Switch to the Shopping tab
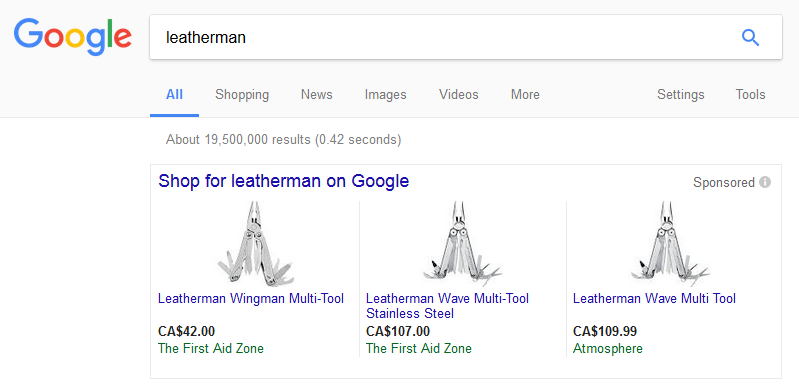This screenshot has width=799, height=391. click(x=242, y=95)
